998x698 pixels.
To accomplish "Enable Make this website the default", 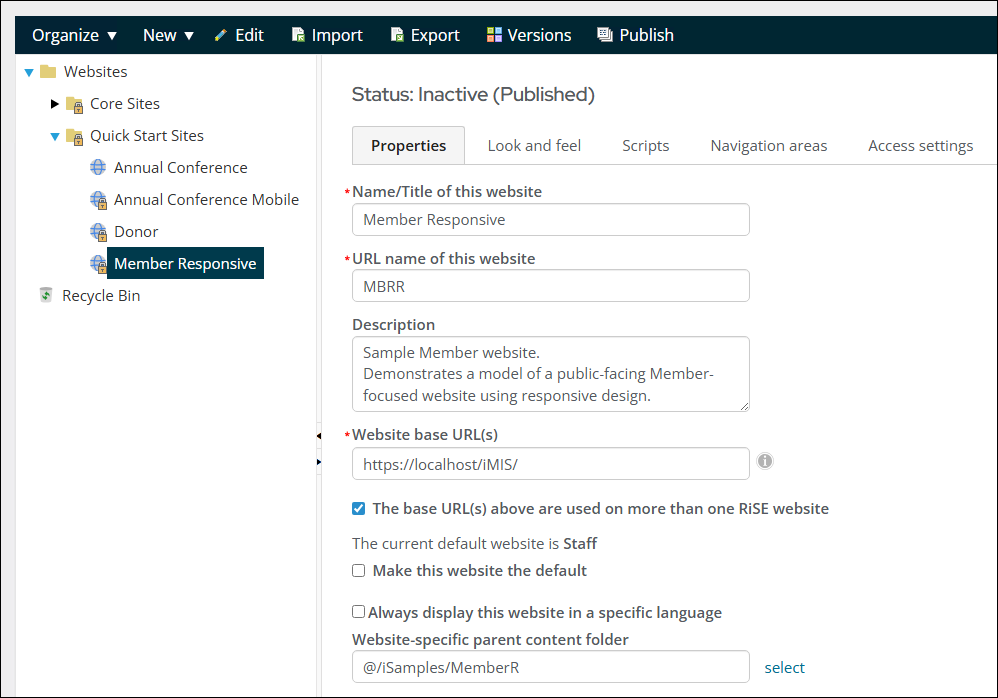I will click(358, 570).
